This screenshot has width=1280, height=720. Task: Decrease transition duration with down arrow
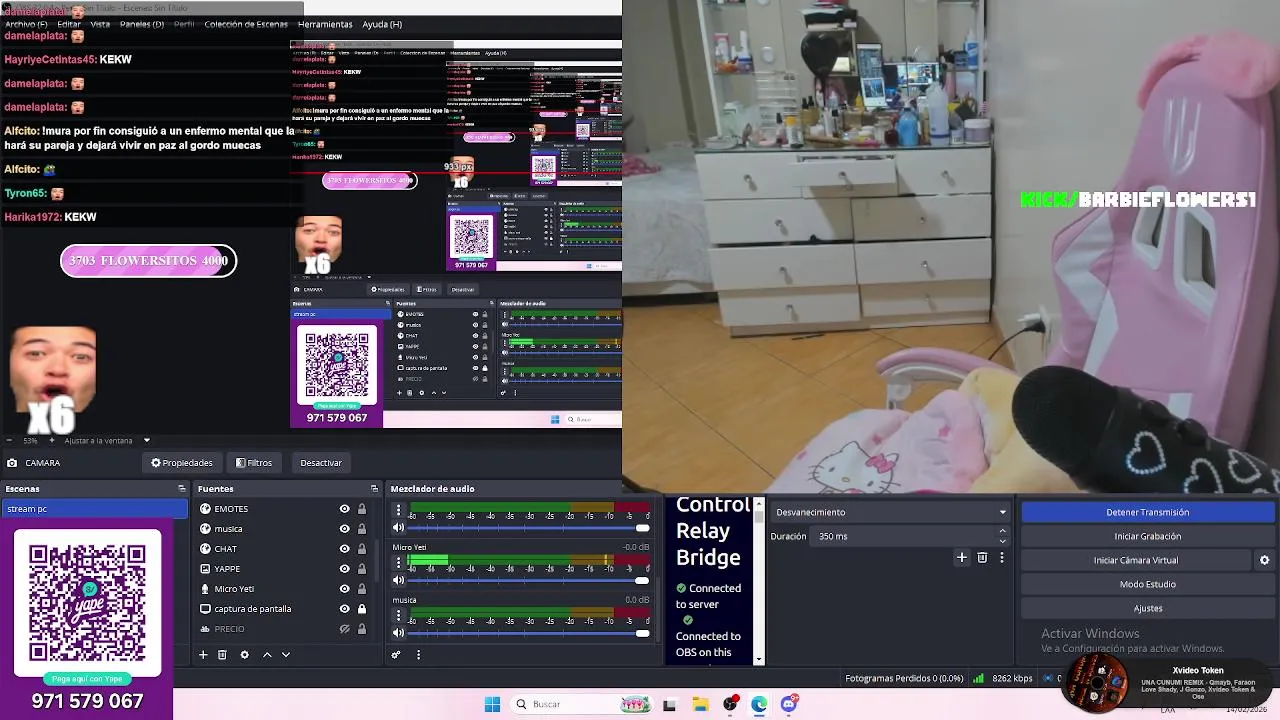coord(1003,541)
